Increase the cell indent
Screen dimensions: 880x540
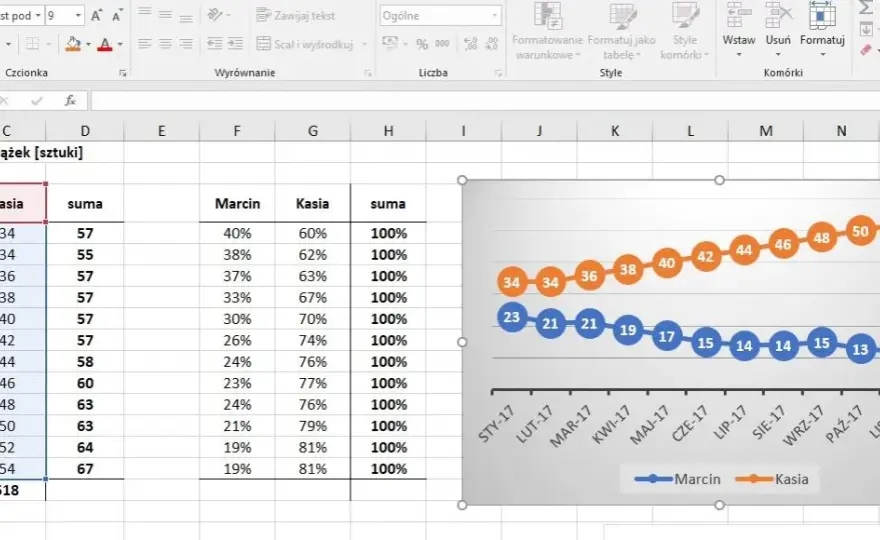pyautogui.click(x=235, y=44)
